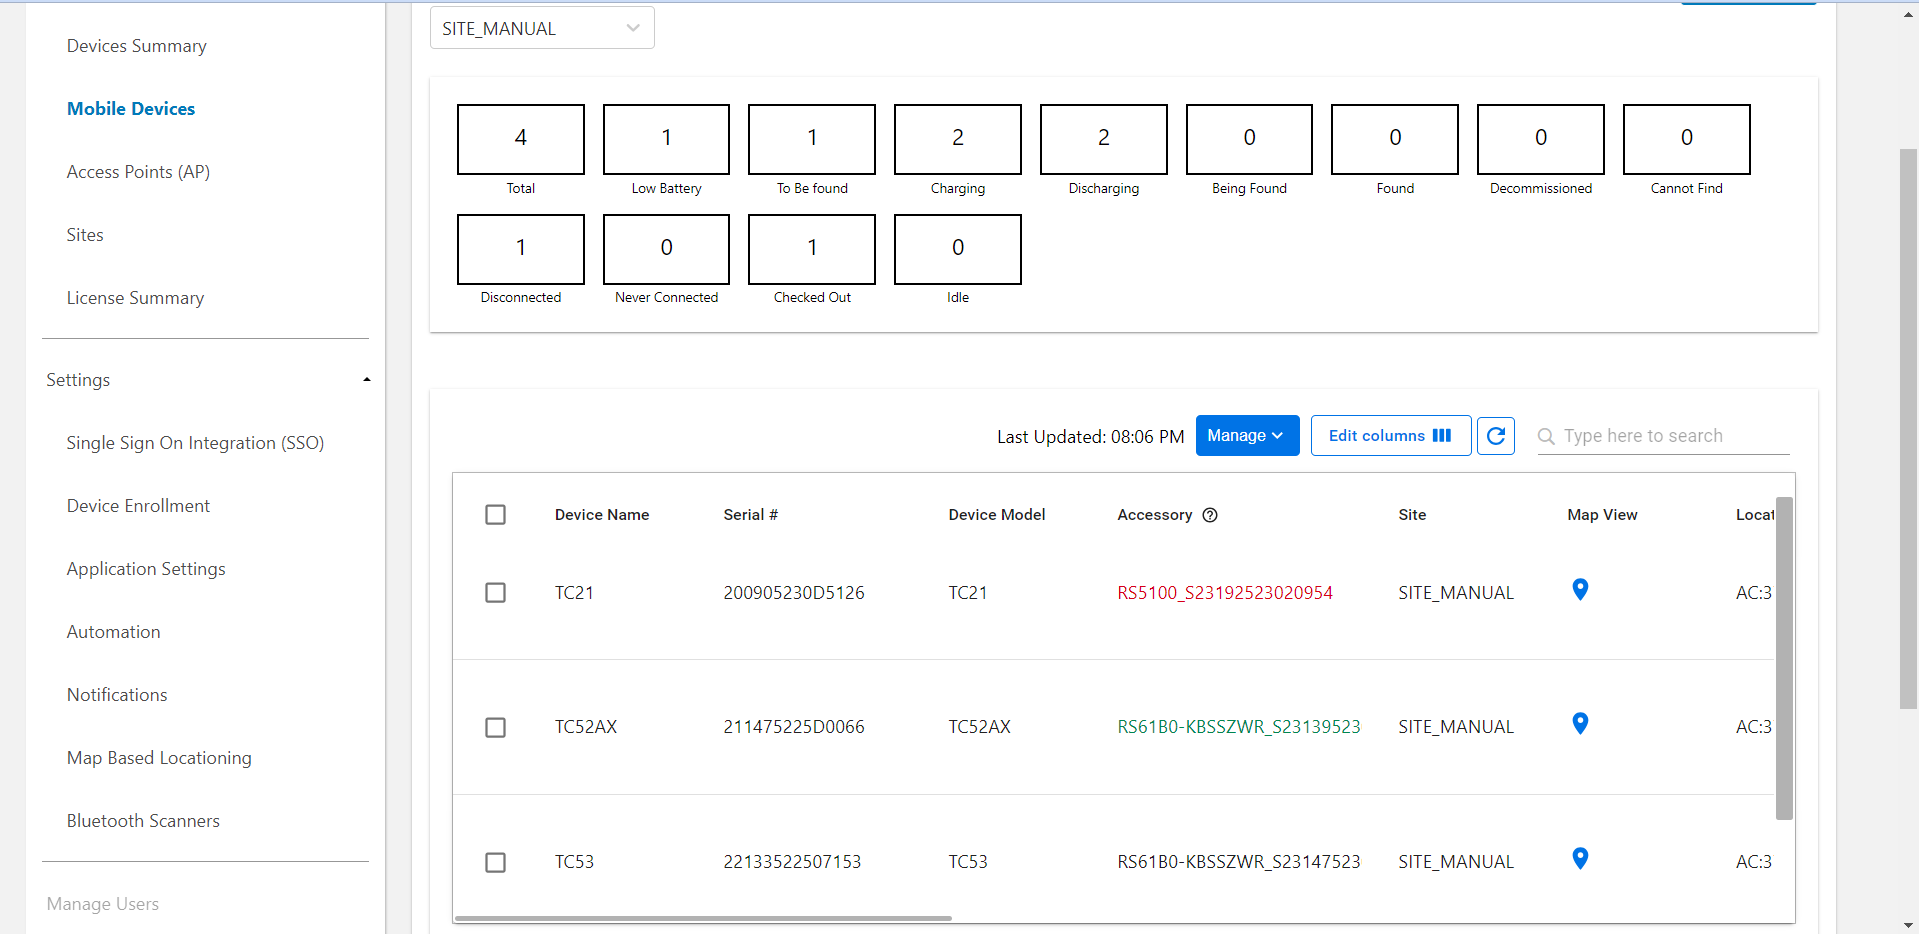This screenshot has height=934, width=1919.
Task: Open Mobile Devices in sidebar
Action: (x=131, y=109)
